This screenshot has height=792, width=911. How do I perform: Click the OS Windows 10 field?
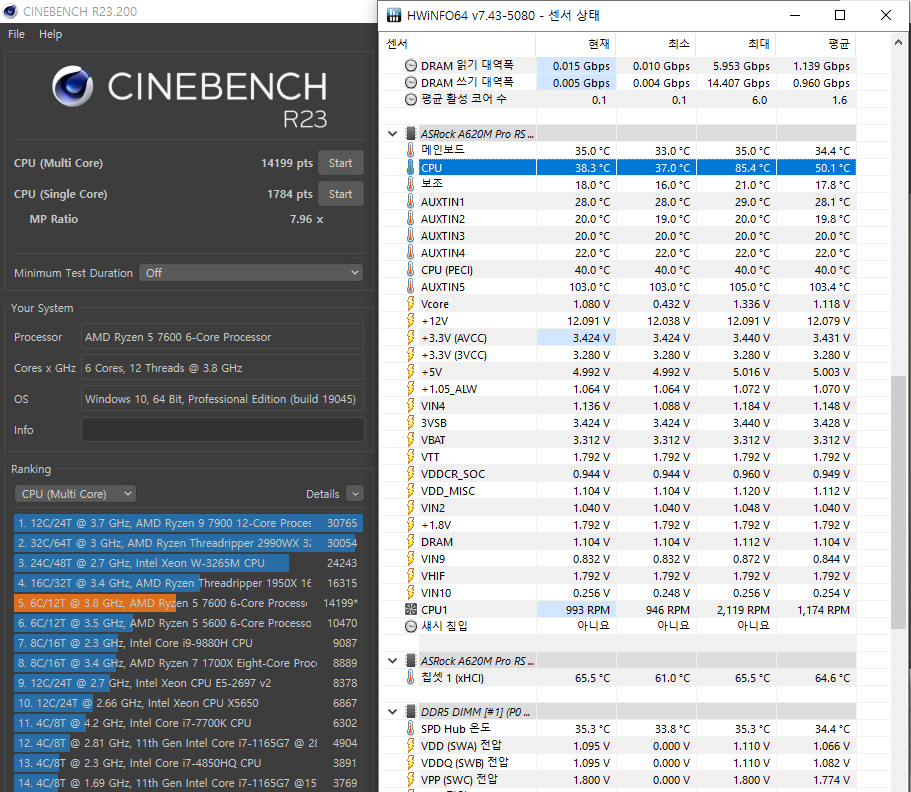click(x=223, y=399)
